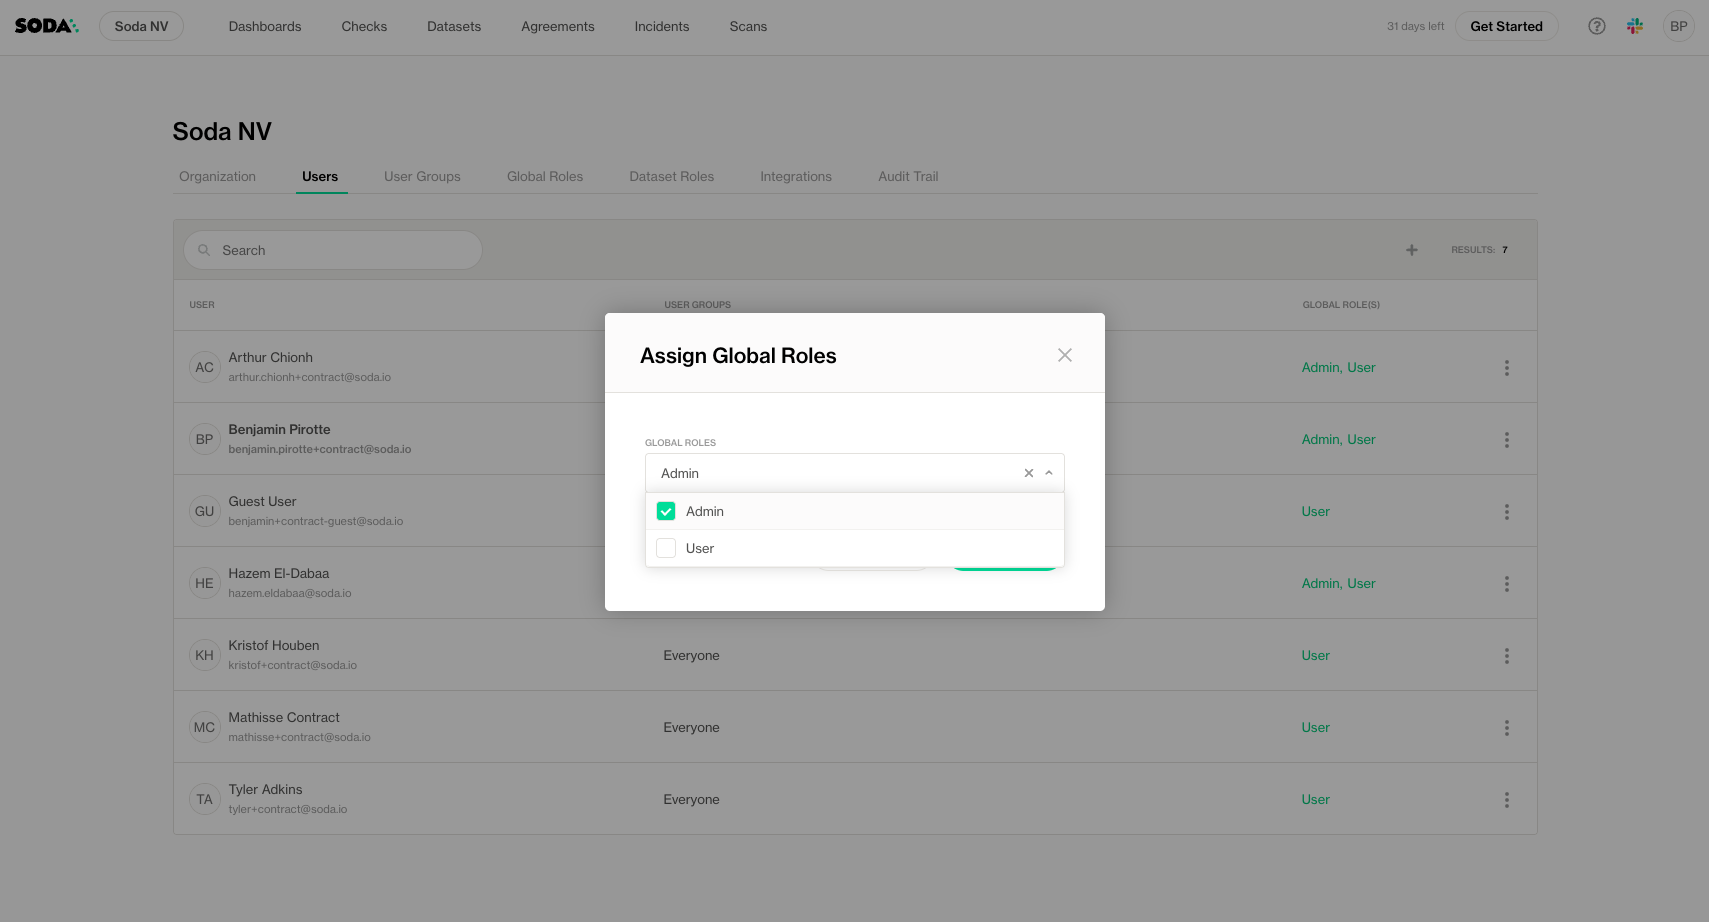This screenshot has height=922, width=1709.
Task: Click the Slack integration icon
Action: point(1635,26)
